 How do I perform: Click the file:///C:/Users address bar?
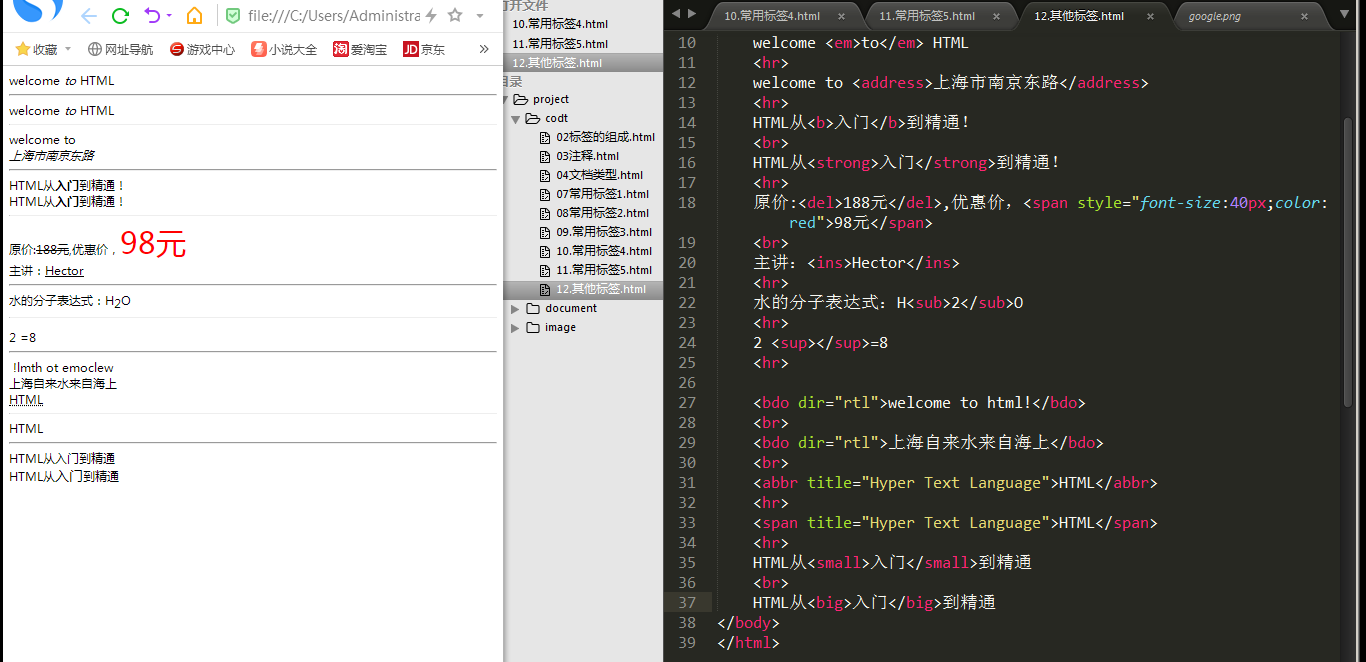pos(333,16)
